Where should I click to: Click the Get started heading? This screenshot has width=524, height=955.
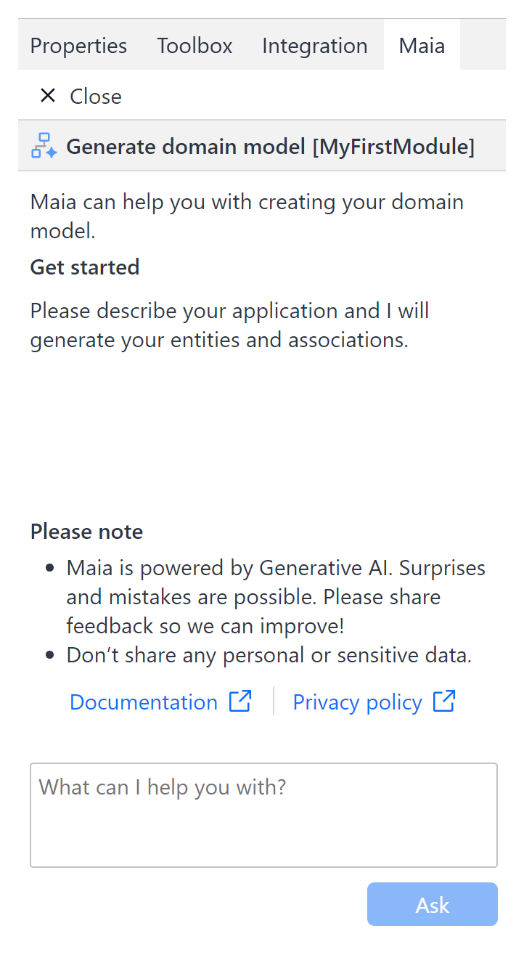[x=85, y=267]
